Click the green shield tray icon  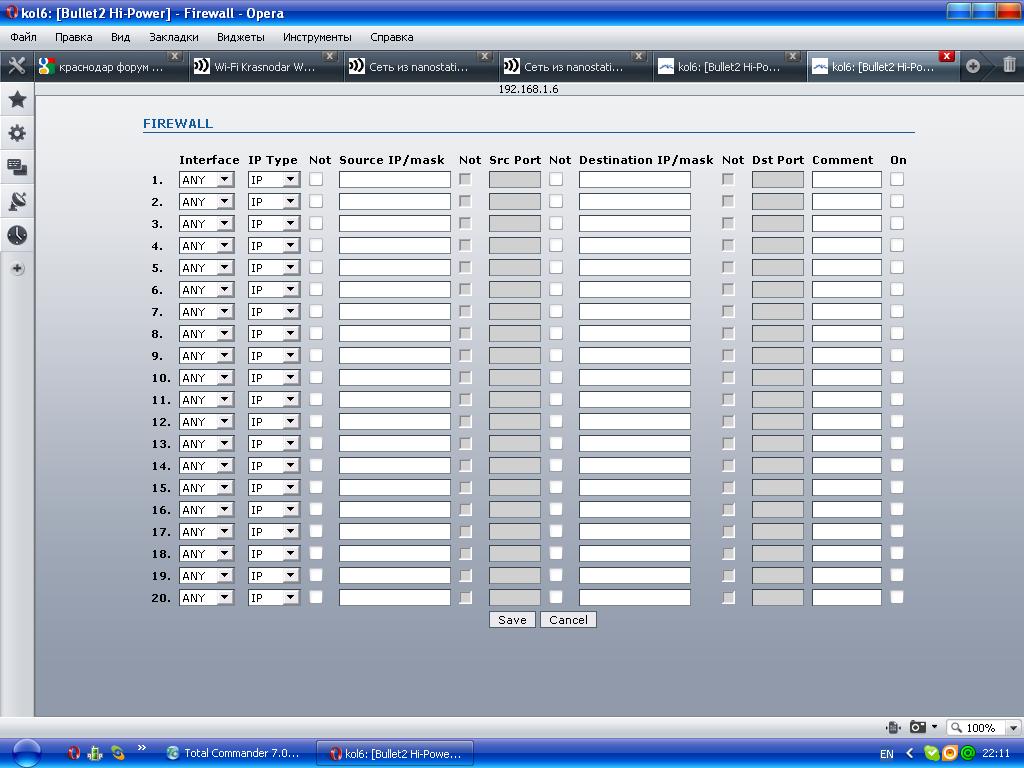[931, 753]
